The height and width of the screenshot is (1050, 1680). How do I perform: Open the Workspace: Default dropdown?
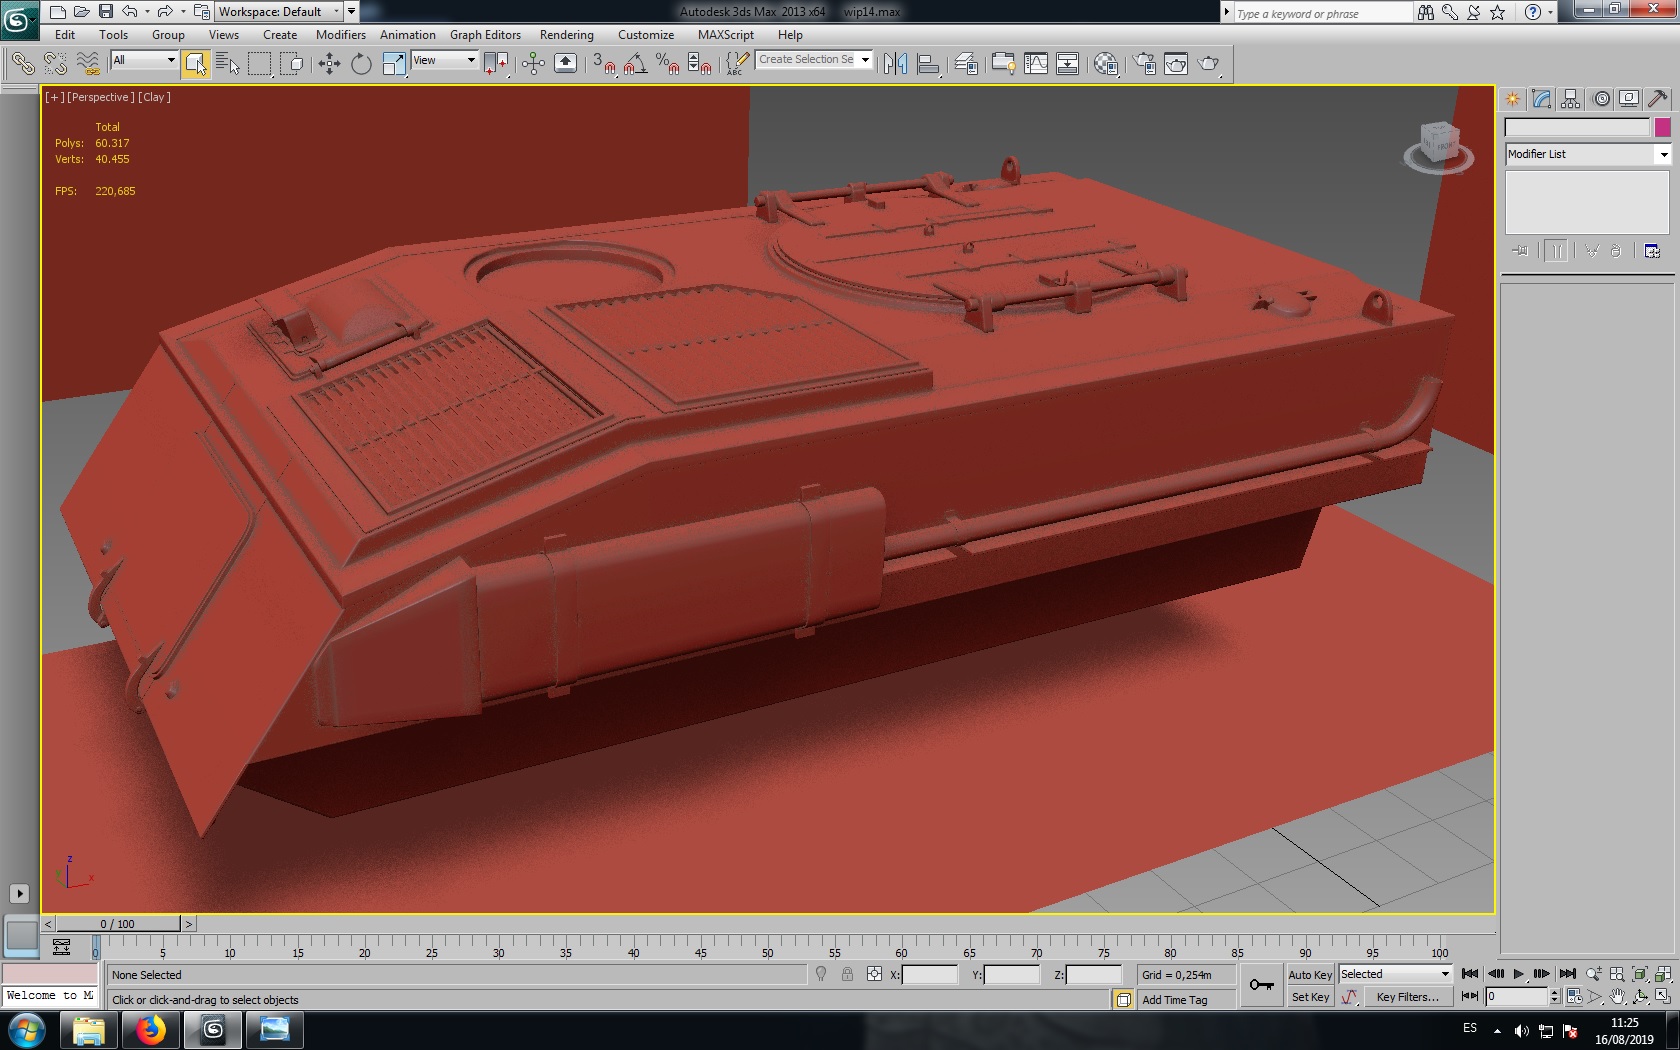tap(279, 12)
